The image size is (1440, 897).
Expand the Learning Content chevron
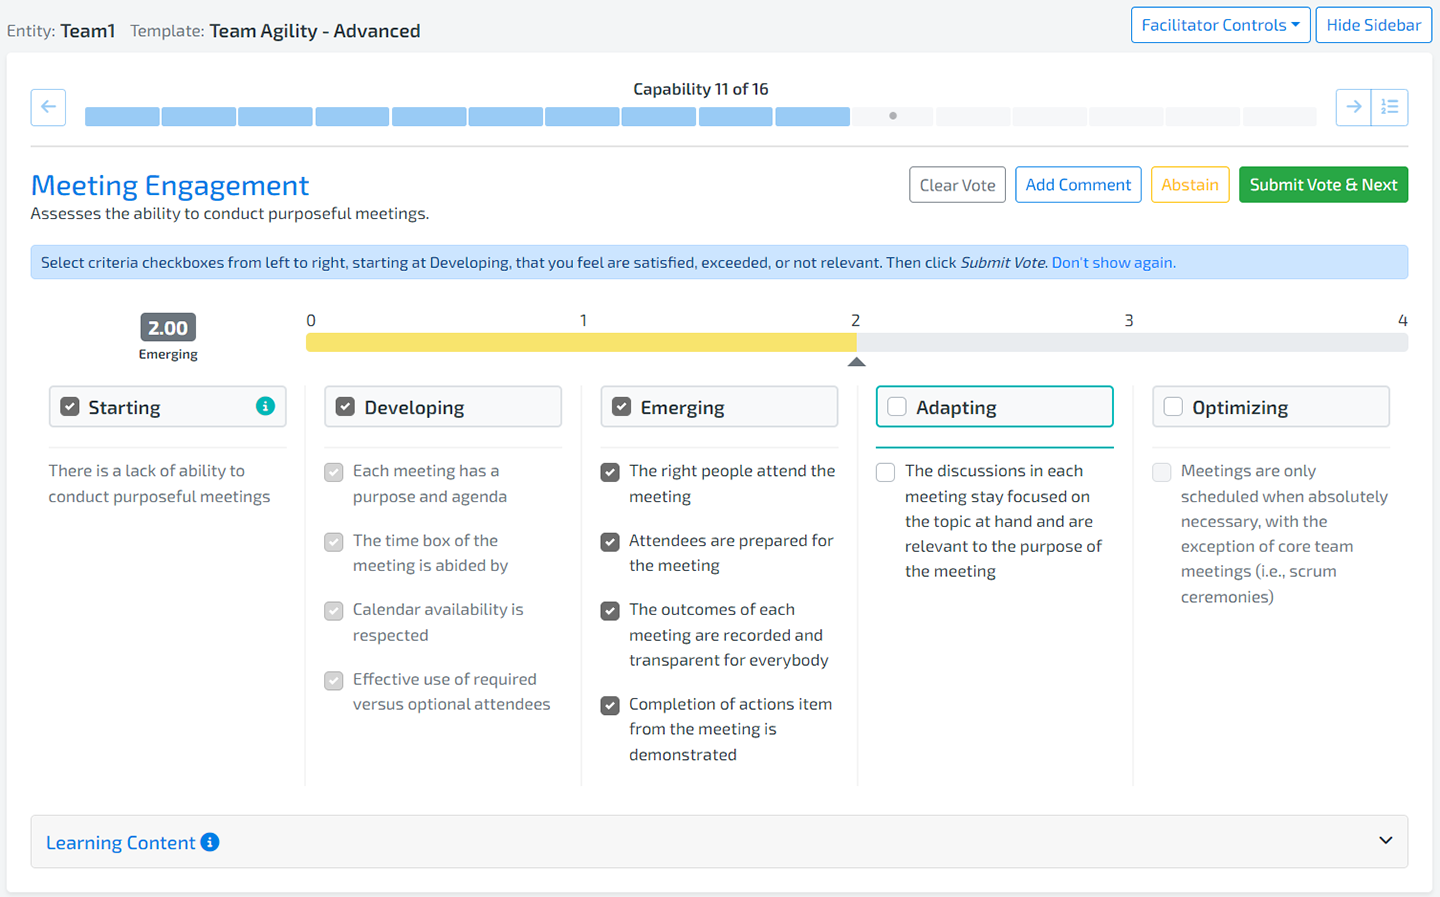point(1385,841)
